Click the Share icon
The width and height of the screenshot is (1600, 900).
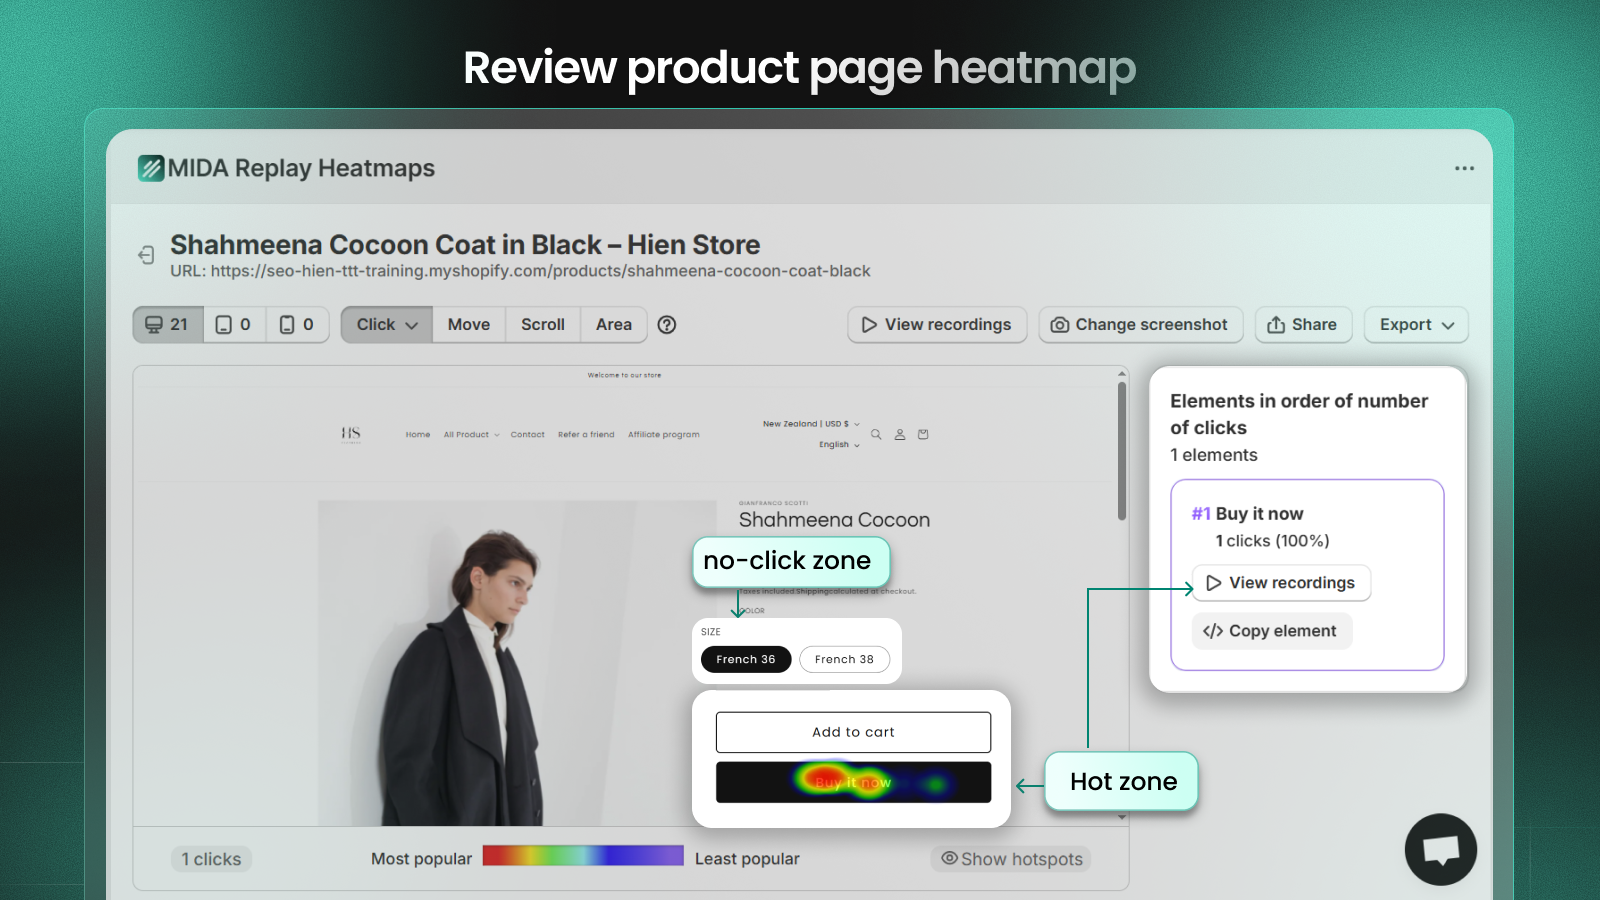(1277, 324)
